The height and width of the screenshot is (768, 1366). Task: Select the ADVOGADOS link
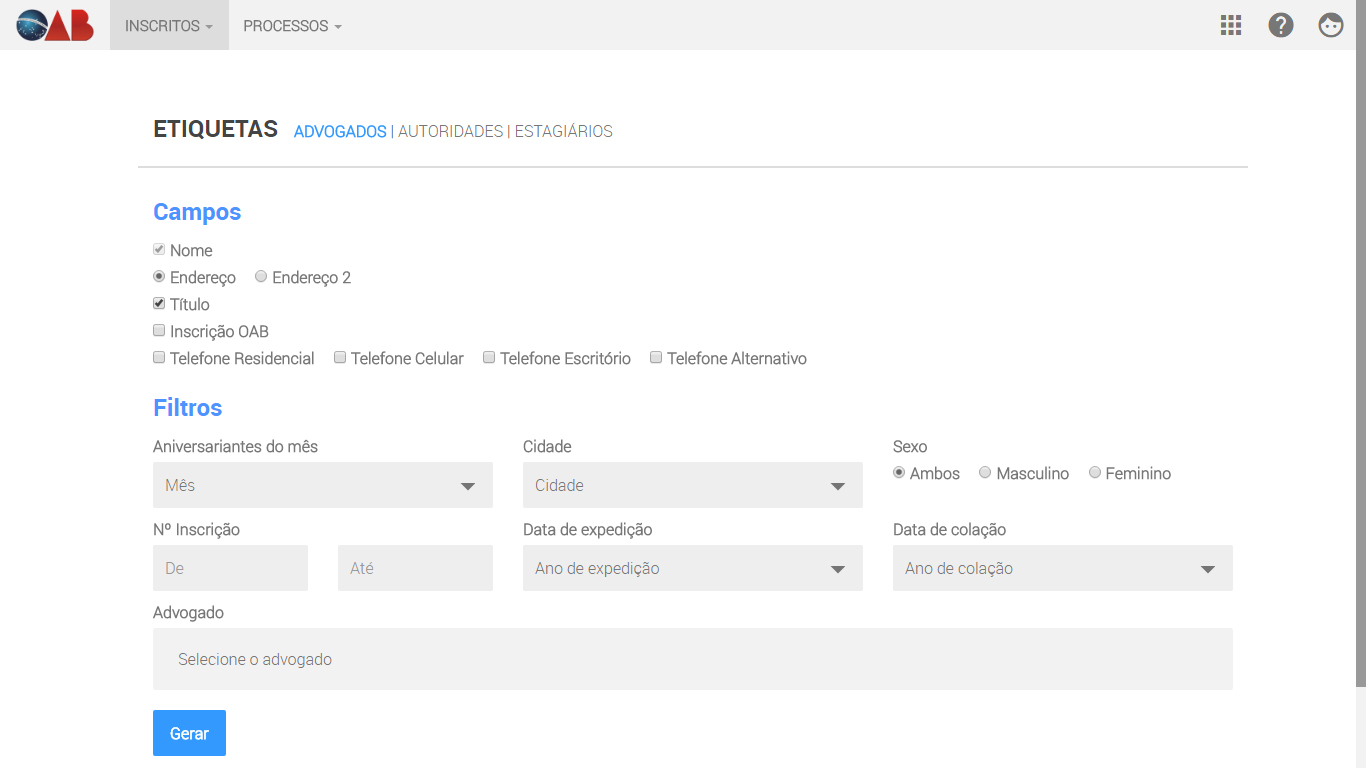[x=340, y=131]
